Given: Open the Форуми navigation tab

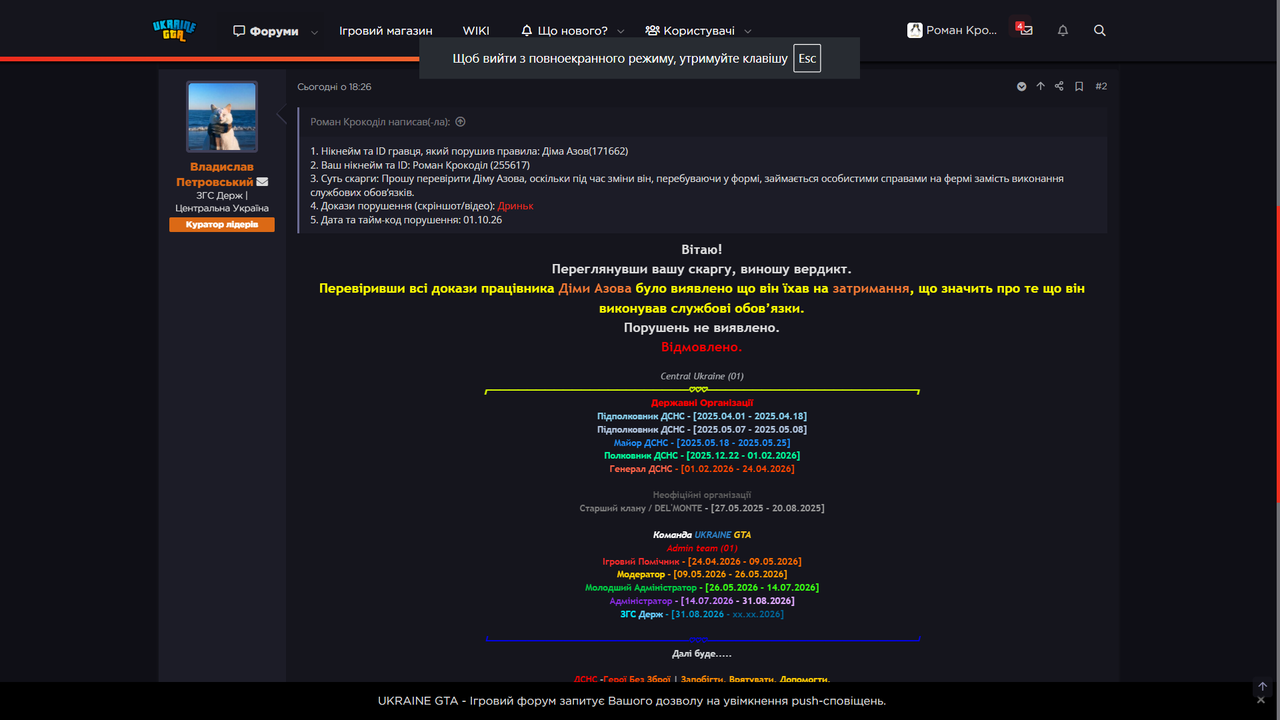Looking at the screenshot, I should (x=266, y=31).
